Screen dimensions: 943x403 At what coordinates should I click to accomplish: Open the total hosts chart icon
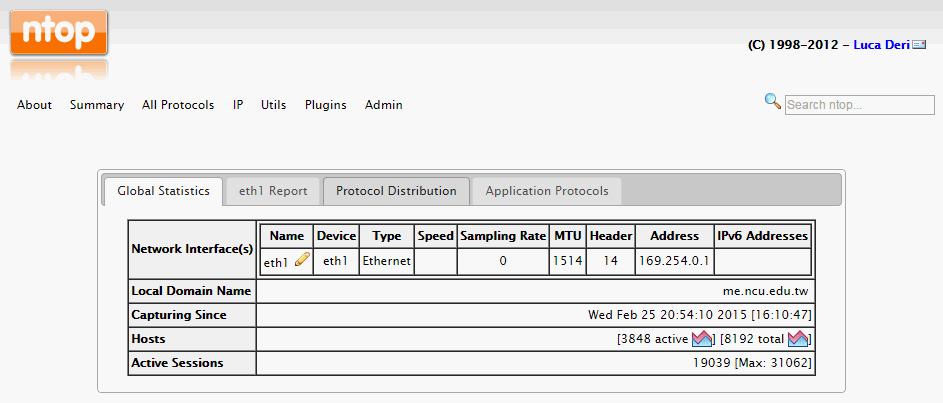point(797,339)
